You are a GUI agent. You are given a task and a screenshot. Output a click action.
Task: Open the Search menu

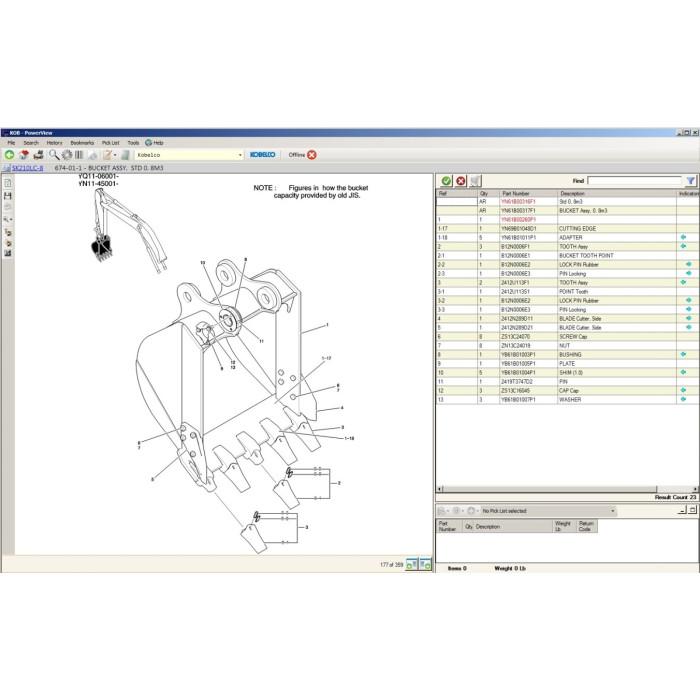[31, 143]
